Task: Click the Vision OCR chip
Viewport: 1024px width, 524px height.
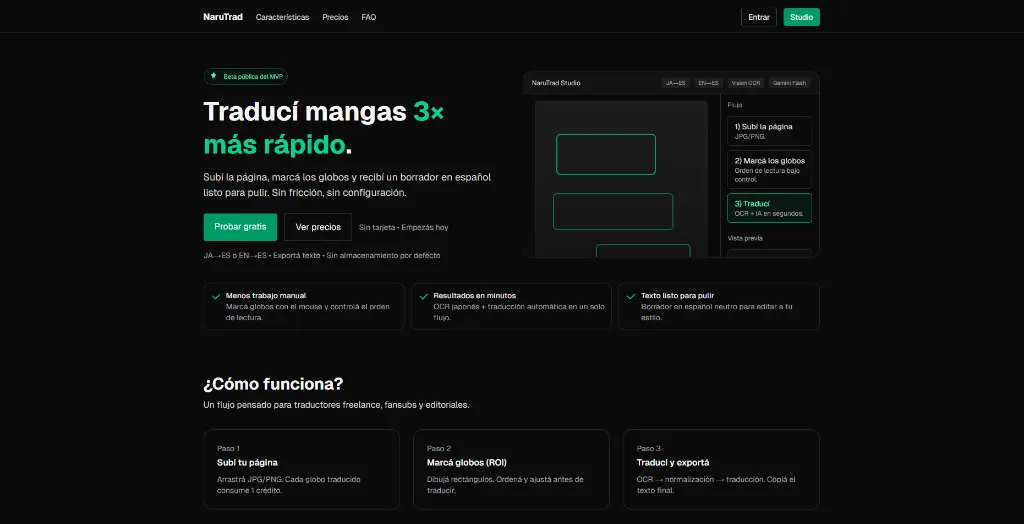Action: 746,83
